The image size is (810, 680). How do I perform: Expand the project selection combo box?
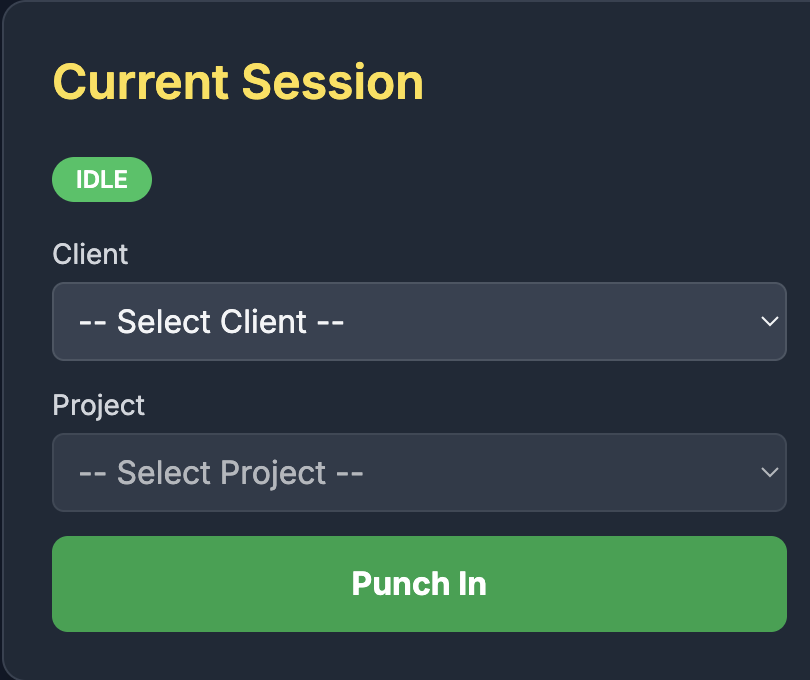coord(419,472)
